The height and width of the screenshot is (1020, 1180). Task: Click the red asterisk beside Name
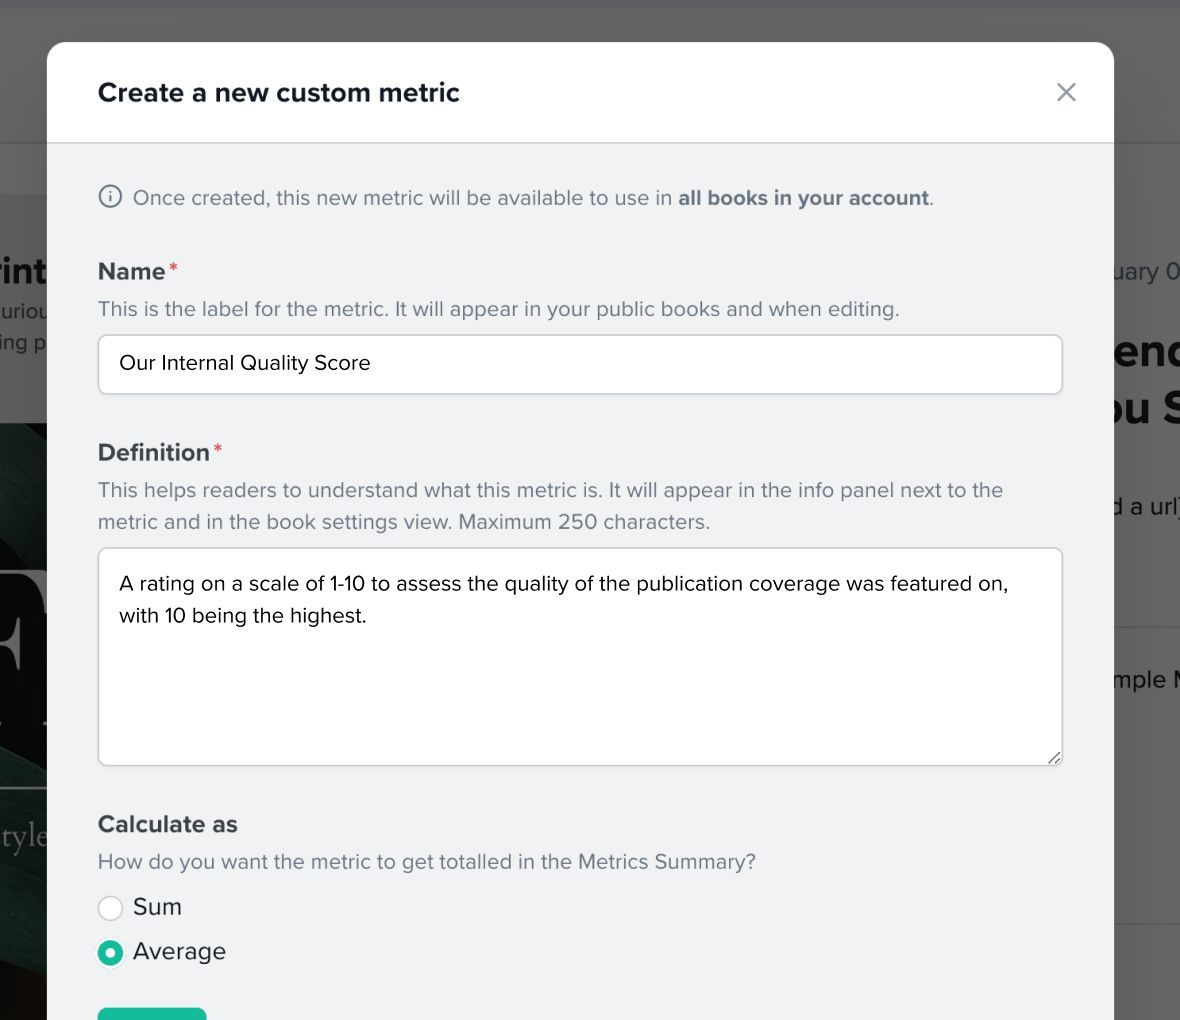(x=173, y=266)
